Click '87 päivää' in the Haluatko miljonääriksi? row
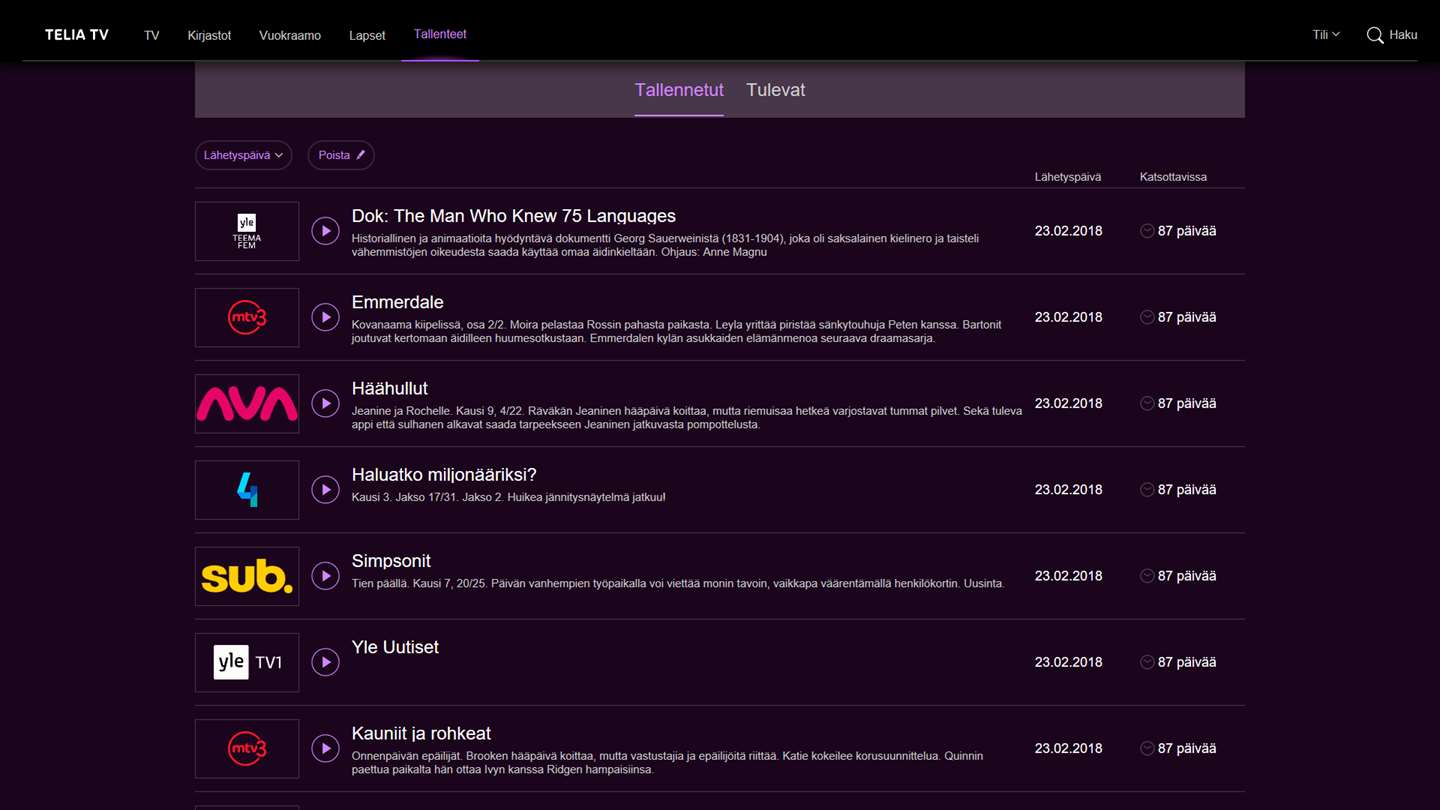 coord(1187,490)
